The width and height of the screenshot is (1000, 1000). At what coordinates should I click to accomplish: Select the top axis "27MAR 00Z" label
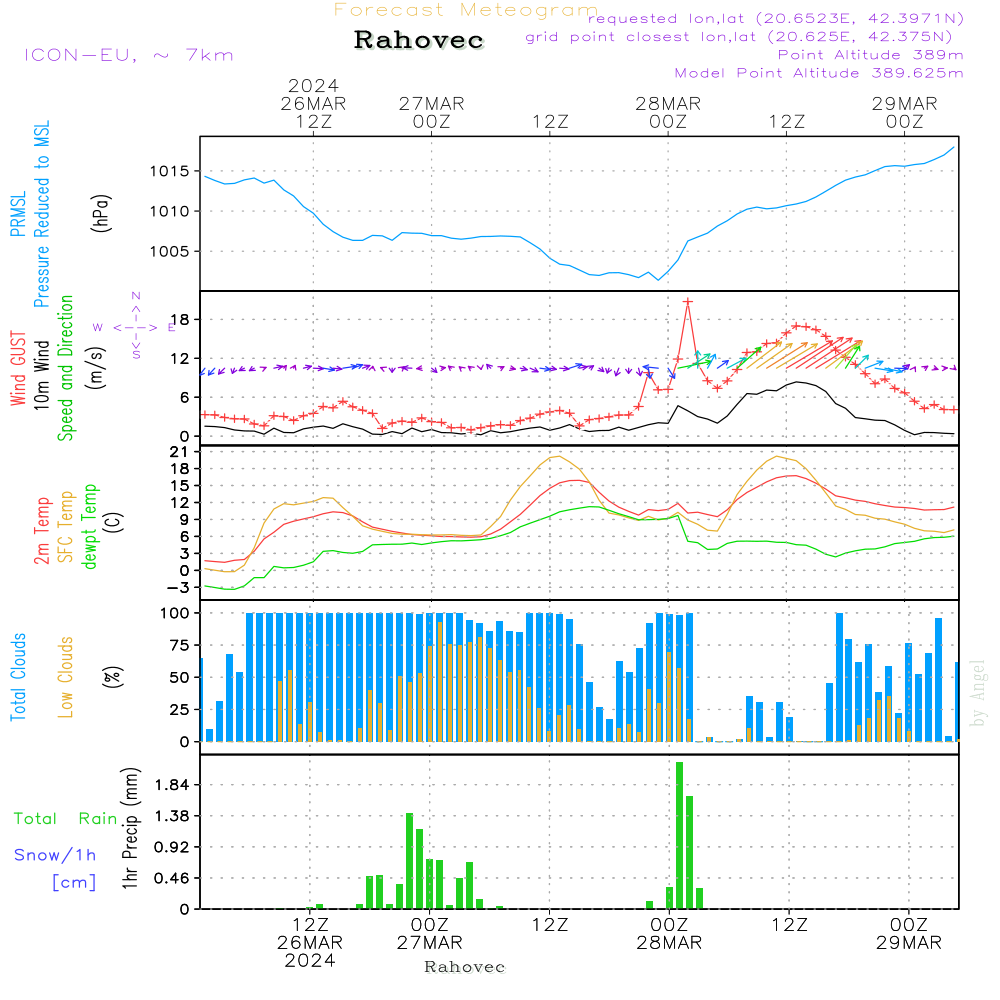432,112
